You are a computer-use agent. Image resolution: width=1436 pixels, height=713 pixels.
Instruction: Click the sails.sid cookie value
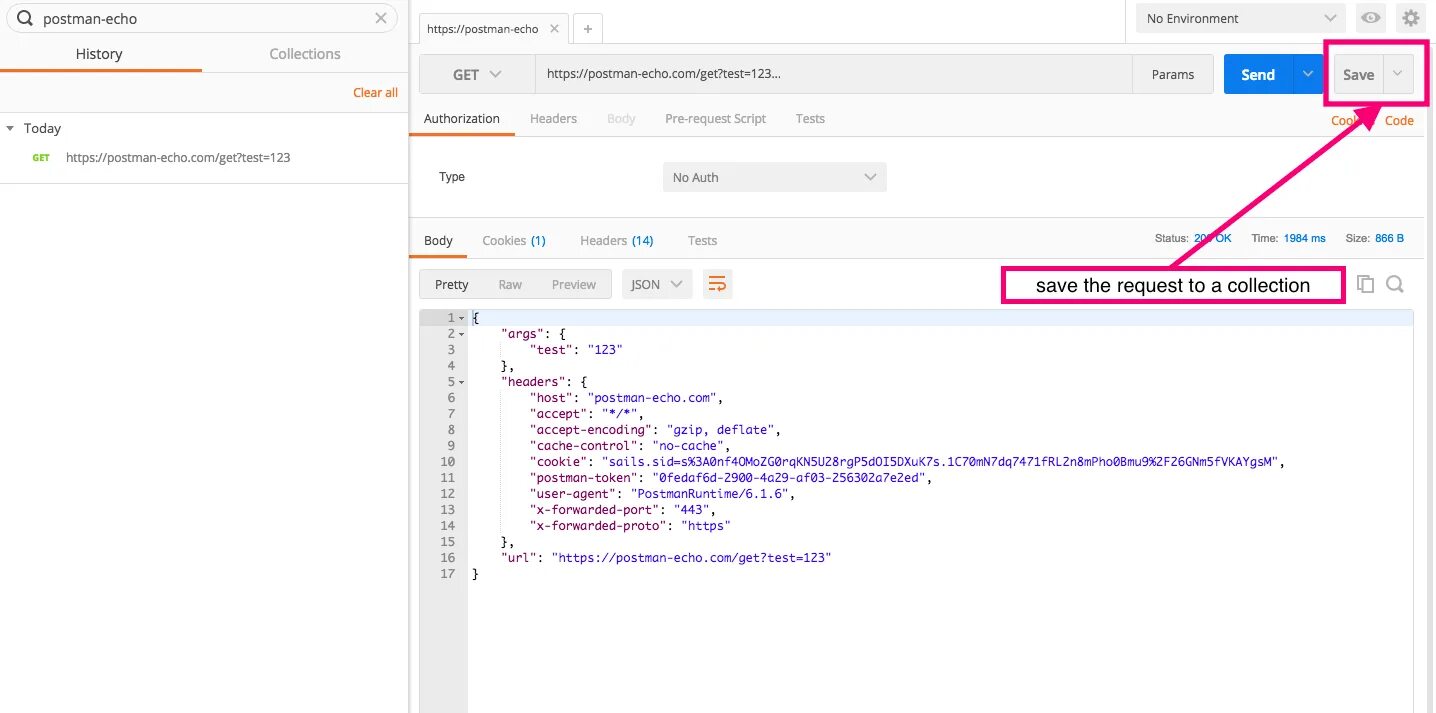click(x=942, y=462)
